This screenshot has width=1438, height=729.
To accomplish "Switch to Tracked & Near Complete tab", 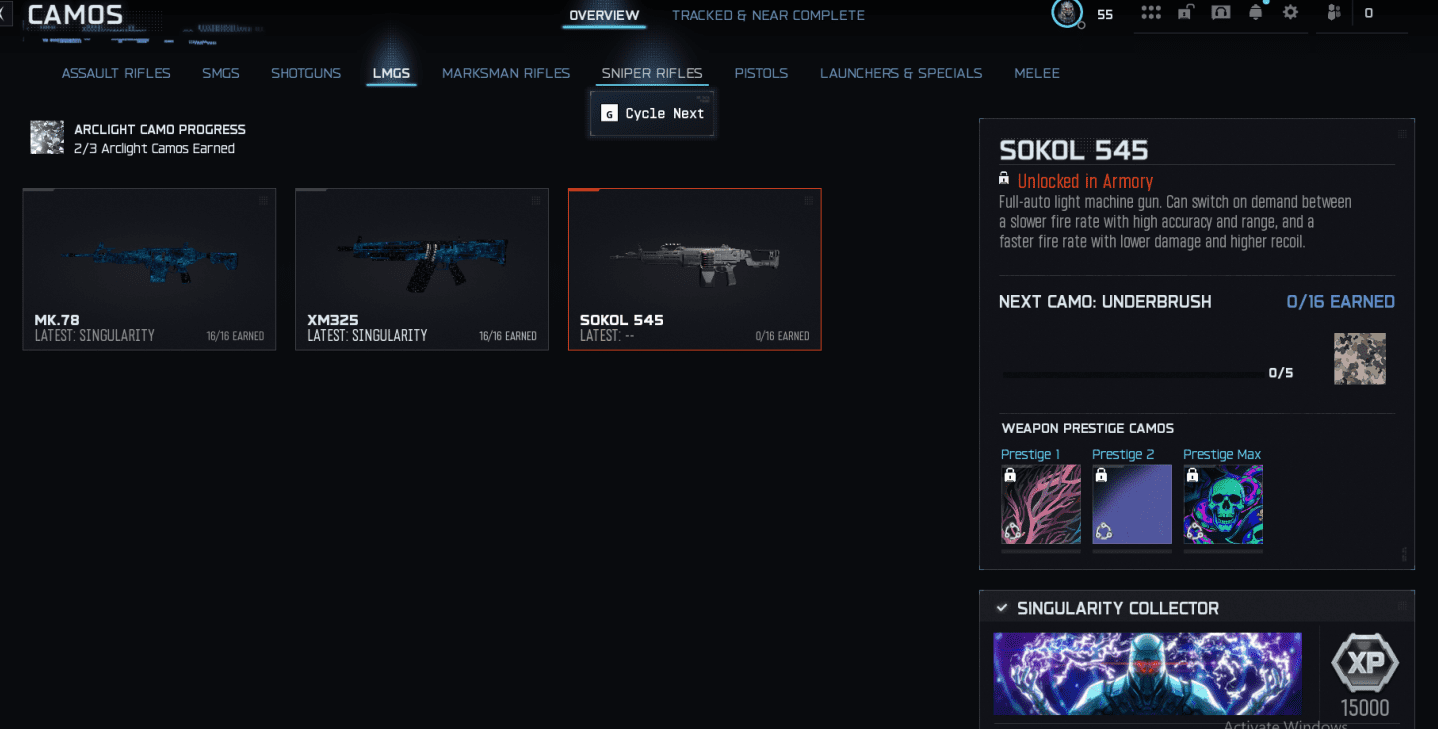I will pos(768,15).
